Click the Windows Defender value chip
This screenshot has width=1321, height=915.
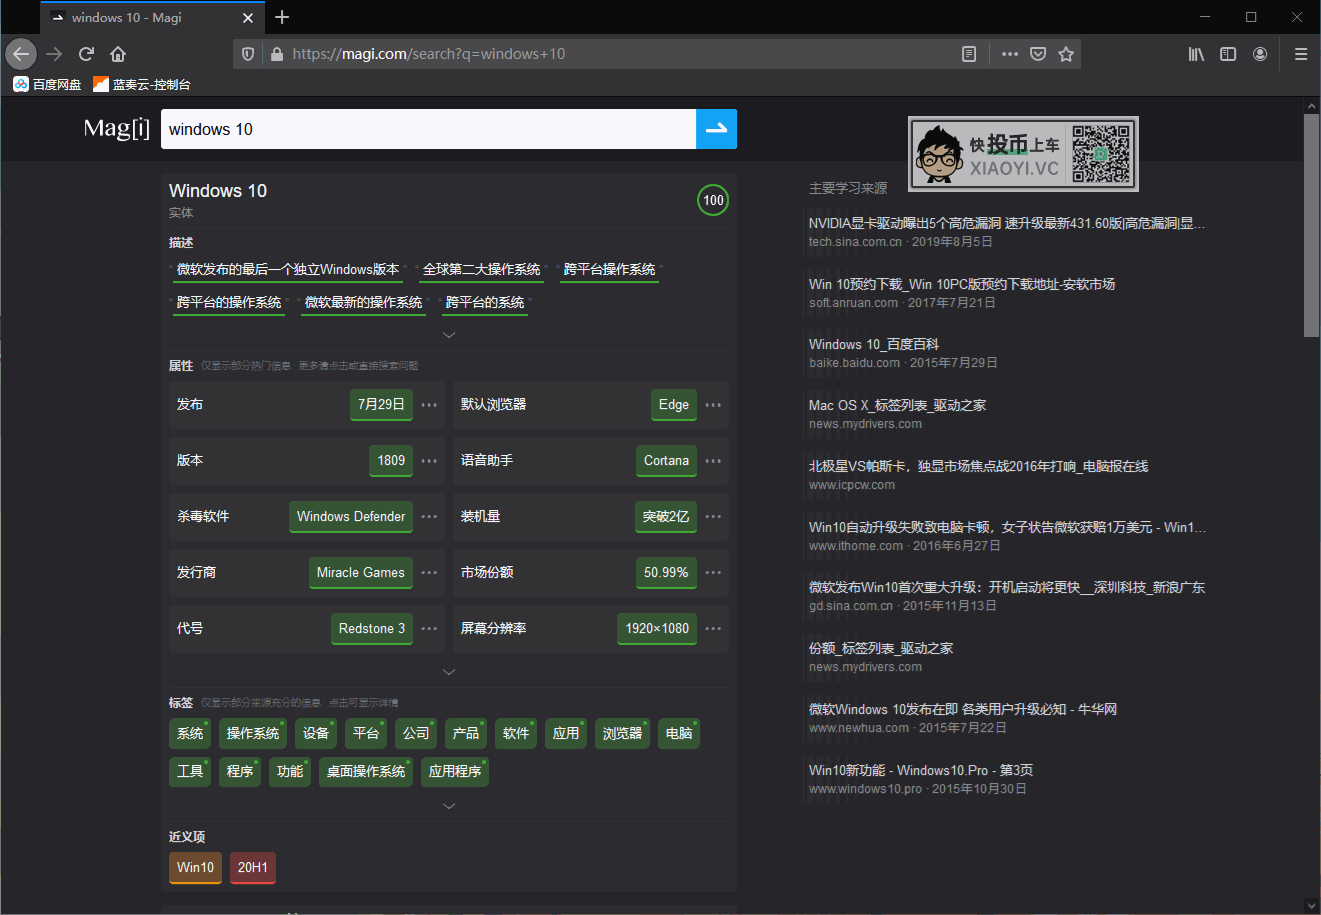[351, 516]
